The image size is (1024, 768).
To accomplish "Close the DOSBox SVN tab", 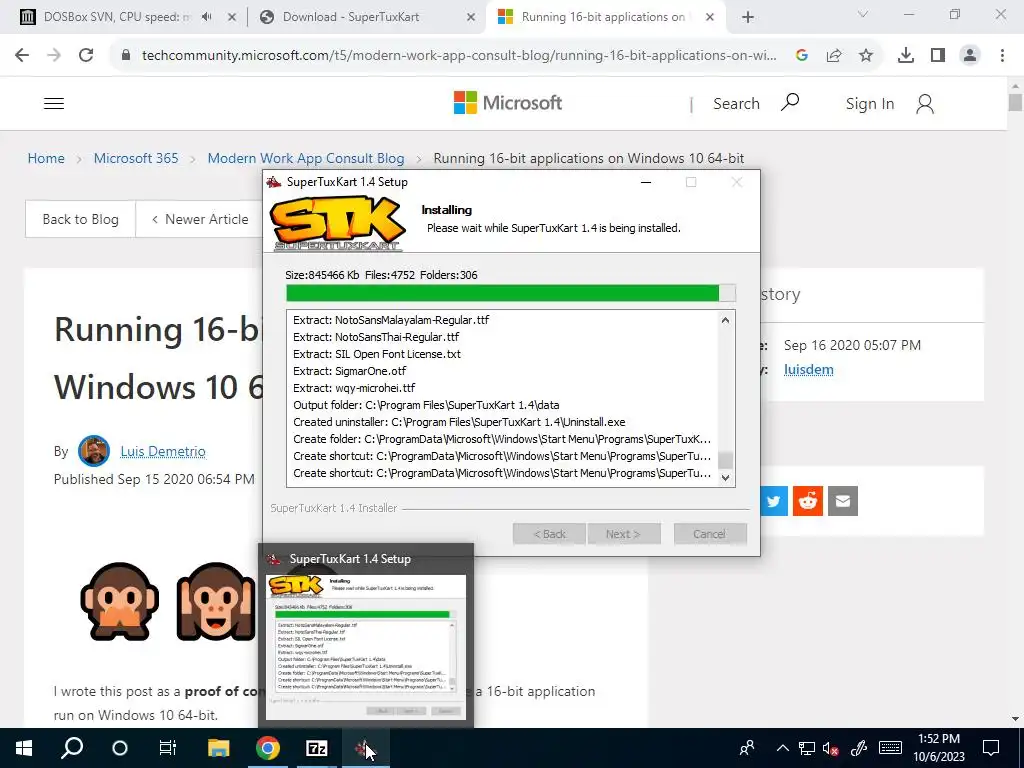I will [x=232, y=18].
